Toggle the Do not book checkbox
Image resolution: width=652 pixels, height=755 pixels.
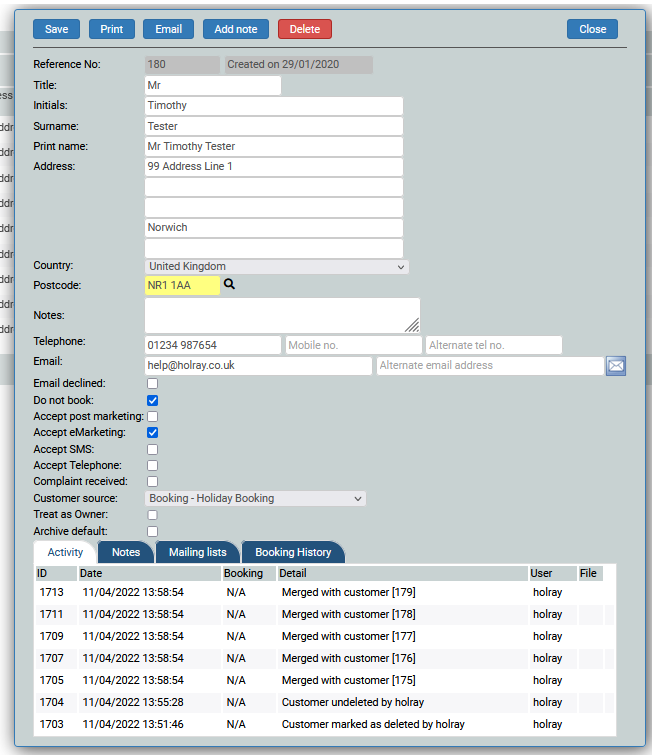point(153,400)
